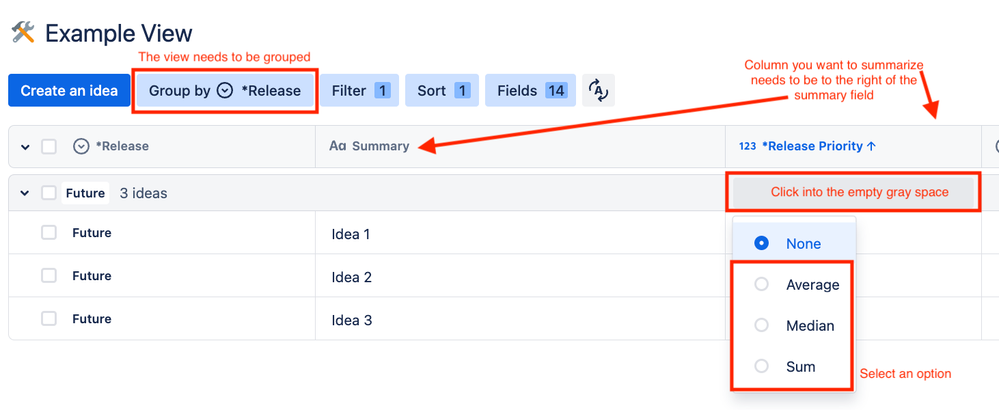Image resolution: width=999 pixels, height=410 pixels.
Task: Tick the checkbox beside Idea 3 row
Action: (x=49, y=319)
